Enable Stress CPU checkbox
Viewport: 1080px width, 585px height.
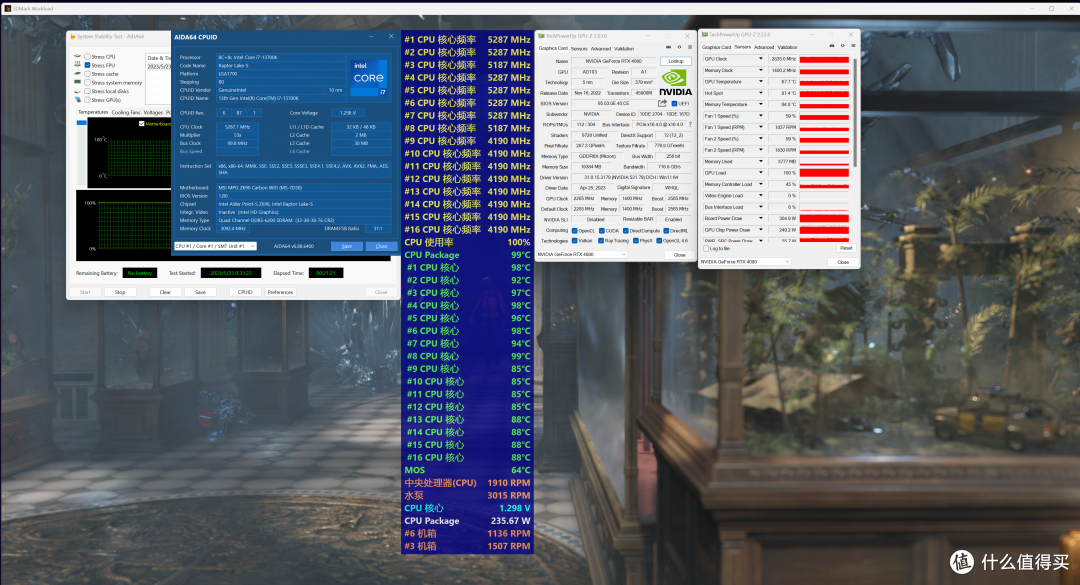point(87,57)
